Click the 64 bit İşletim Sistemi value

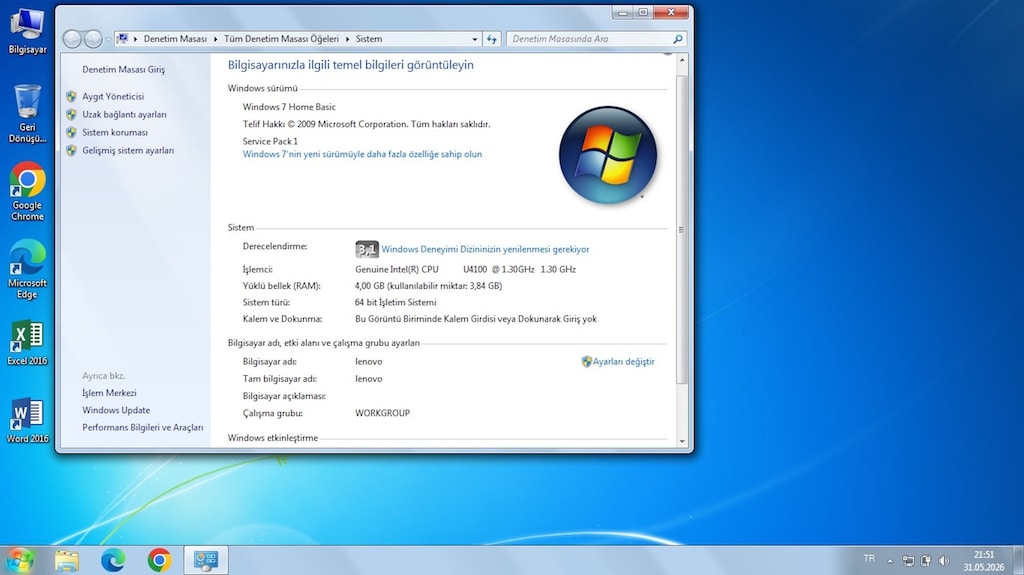coord(396,303)
